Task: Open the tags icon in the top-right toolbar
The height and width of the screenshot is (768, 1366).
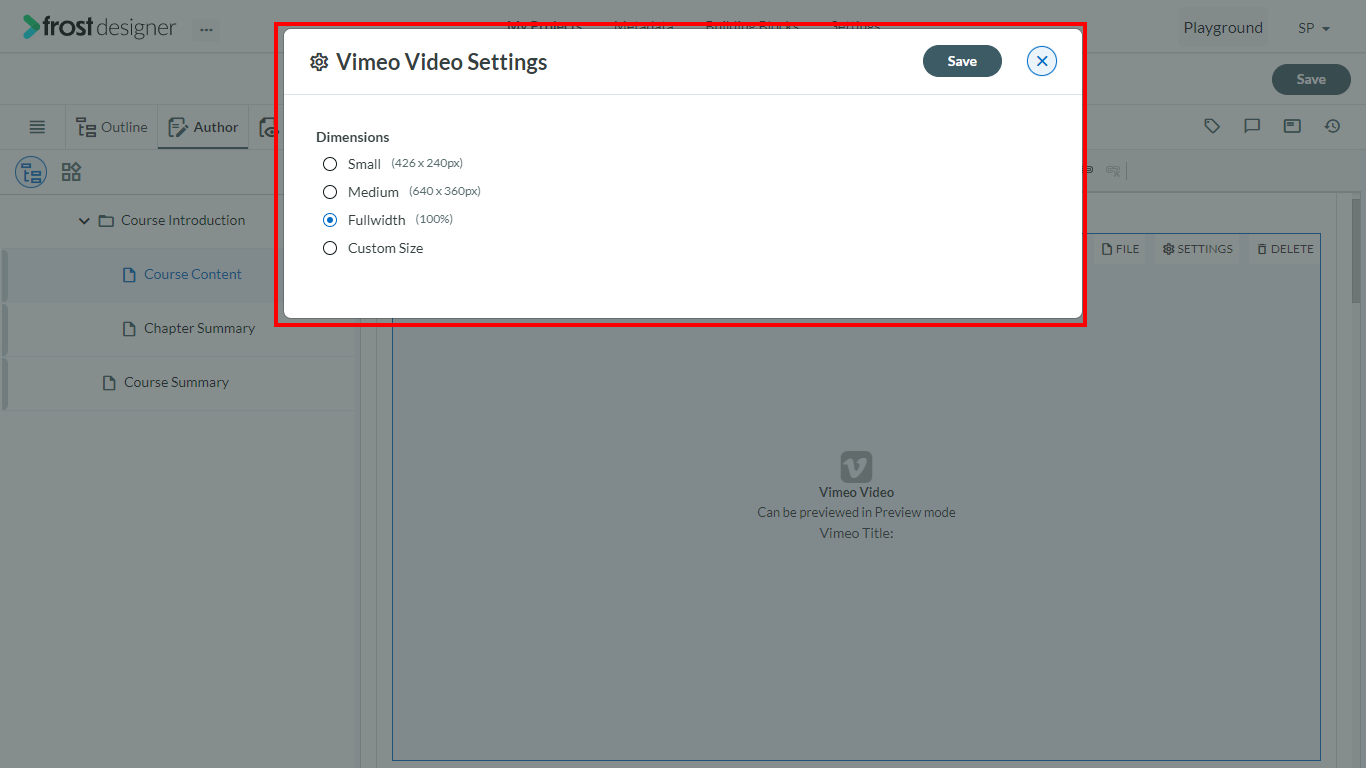Action: (x=1212, y=126)
